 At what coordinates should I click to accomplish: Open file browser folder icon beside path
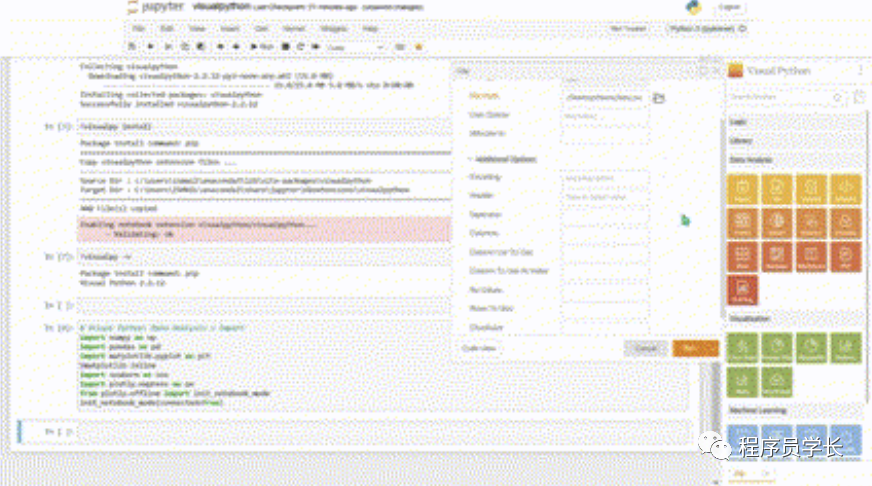tap(659, 98)
